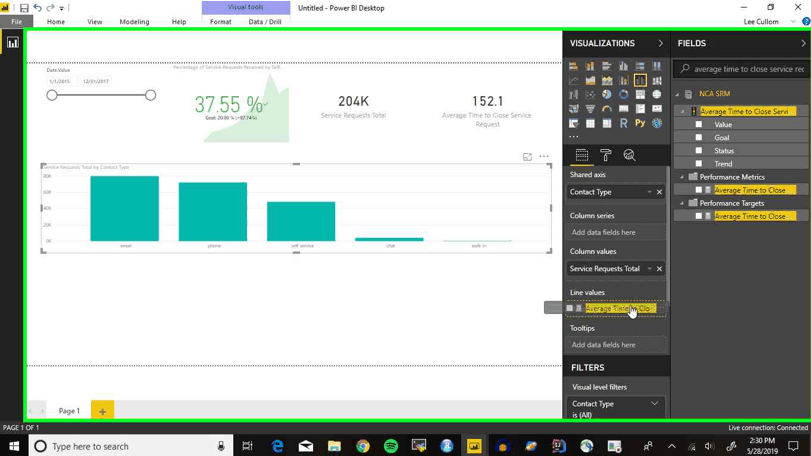Screen dimensions: 811x456
Task: Check the Goal field checkbox
Action: pos(699,137)
